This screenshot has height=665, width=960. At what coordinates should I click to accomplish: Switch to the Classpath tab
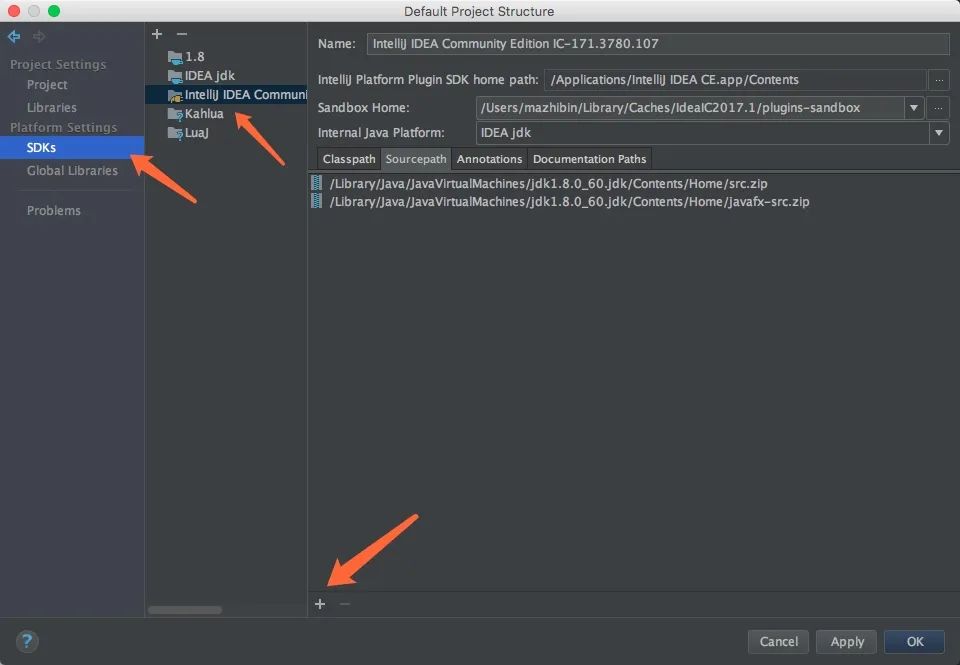click(x=349, y=159)
